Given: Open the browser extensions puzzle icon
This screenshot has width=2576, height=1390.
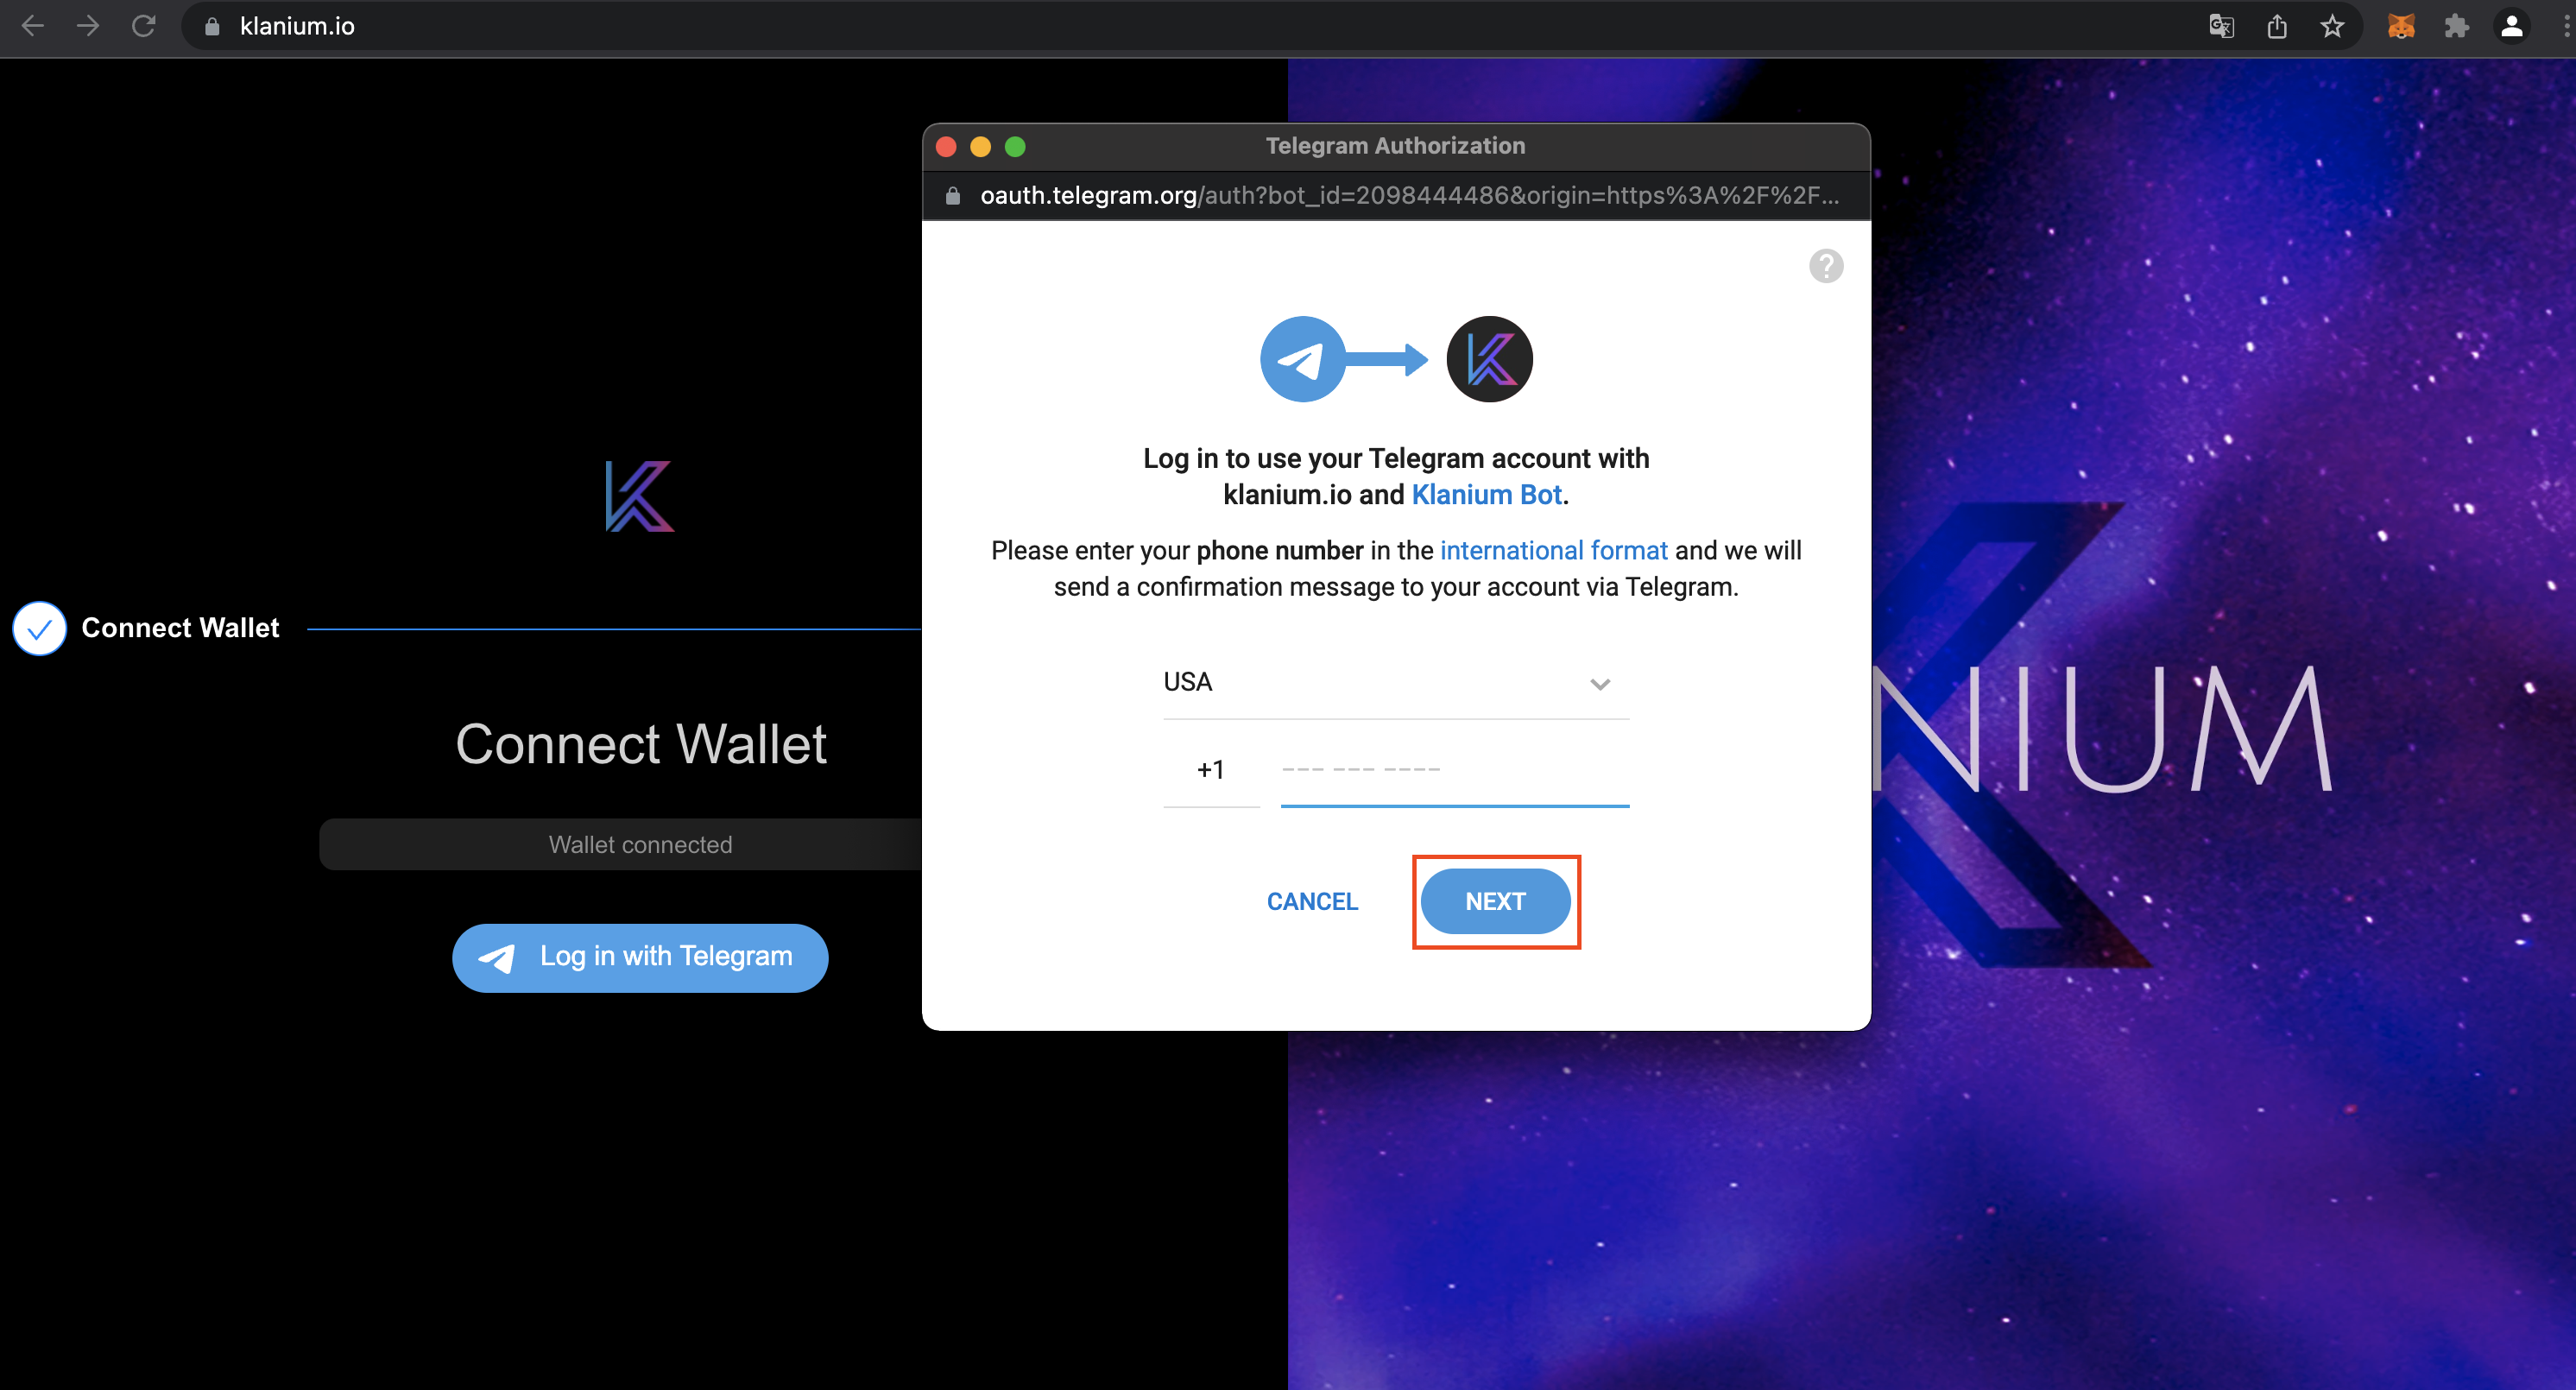Looking at the screenshot, I should coord(2457,26).
